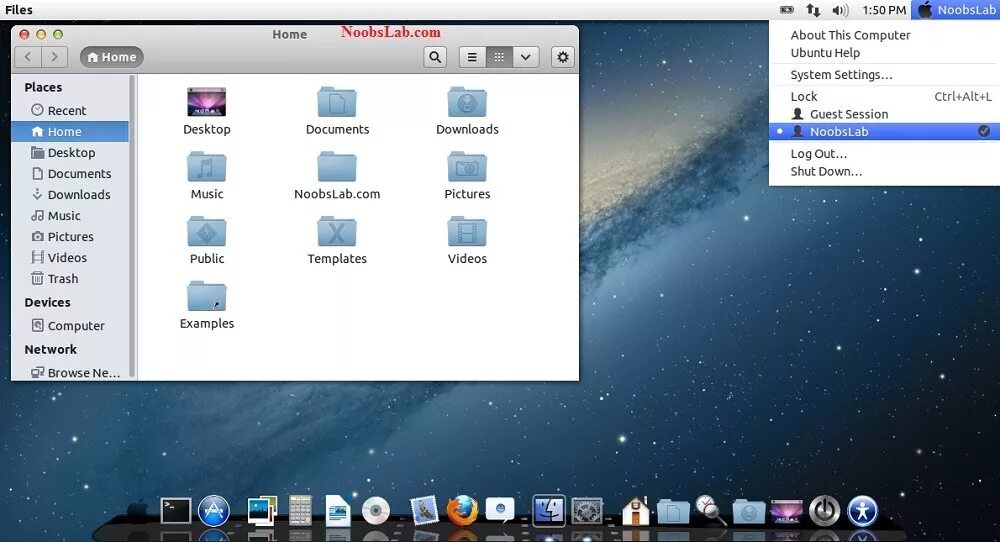Open the Downloads folder in file view

click(467, 111)
